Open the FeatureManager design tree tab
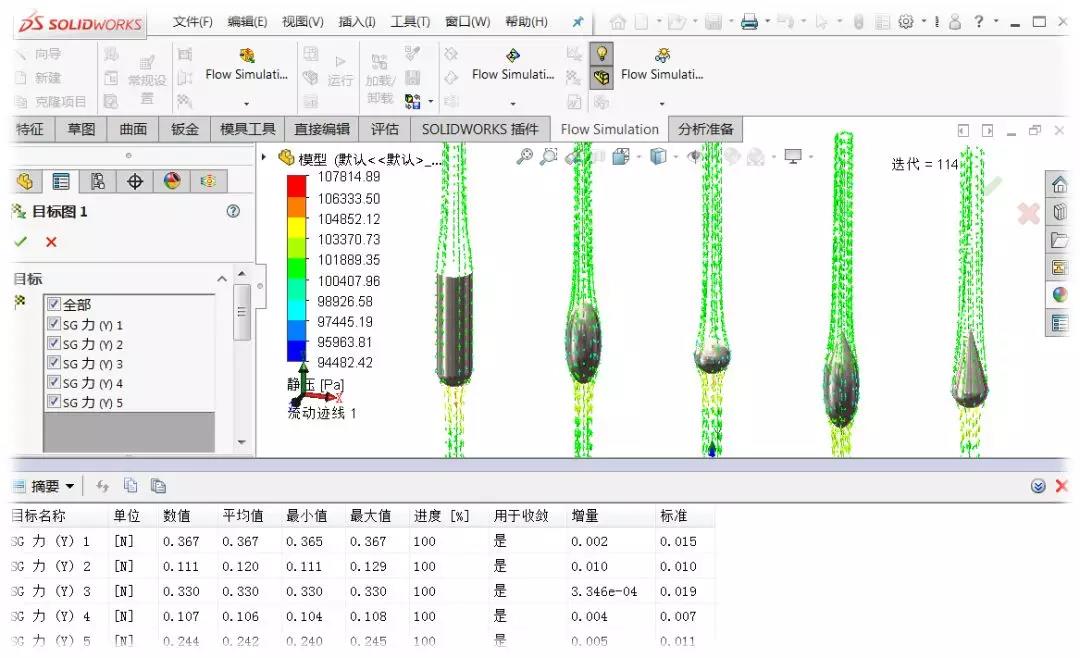This screenshot has width=1080, height=658. tap(26, 181)
